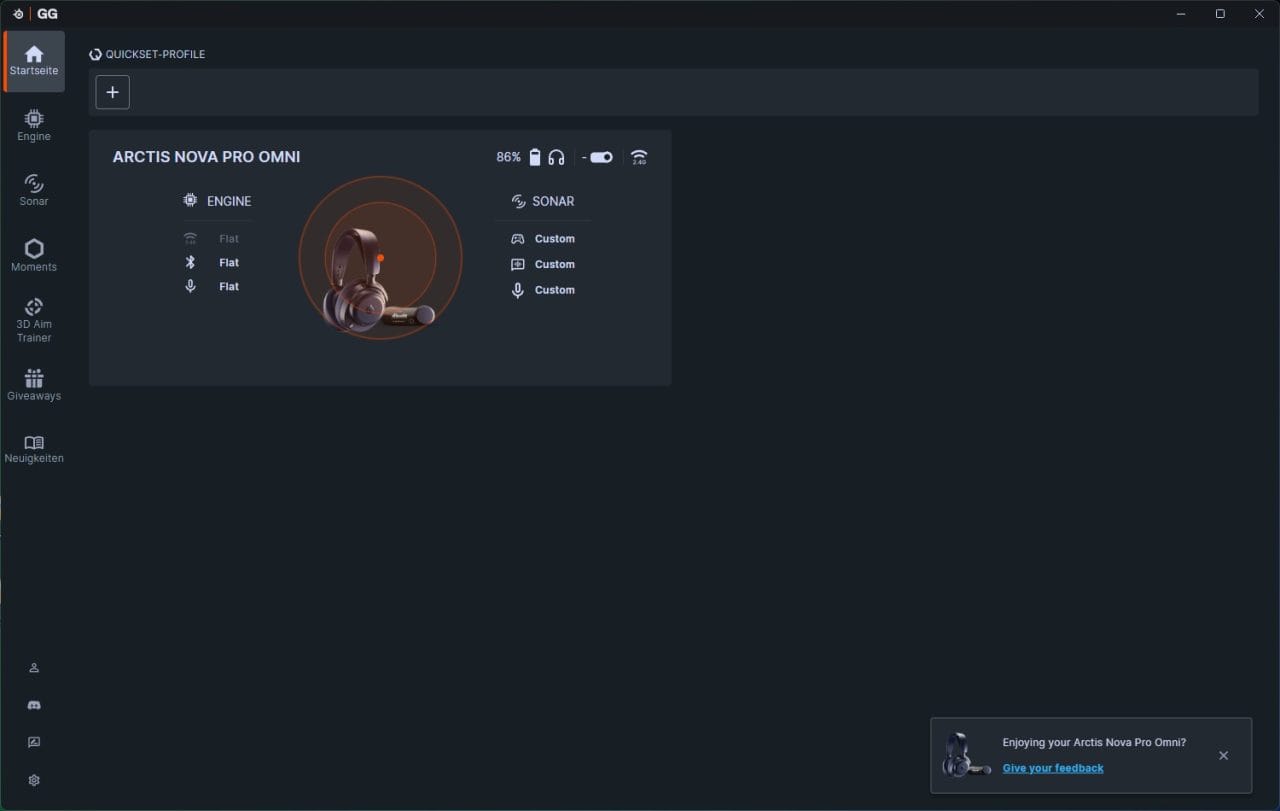Image resolution: width=1280 pixels, height=811 pixels.
Task: Select the Sonar chat Custom preset
Action: [x=555, y=264]
